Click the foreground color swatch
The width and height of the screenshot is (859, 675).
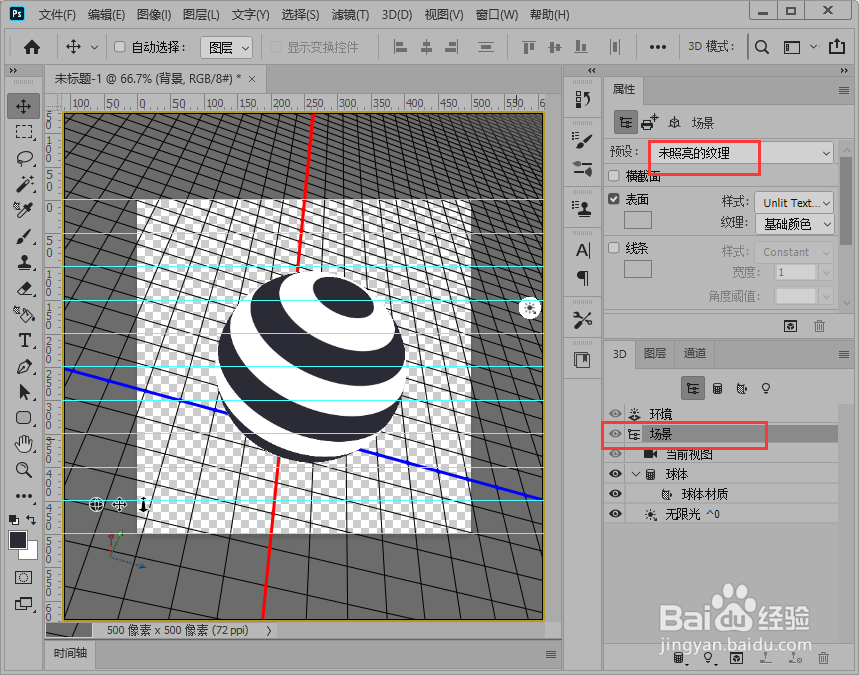coord(18,540)
